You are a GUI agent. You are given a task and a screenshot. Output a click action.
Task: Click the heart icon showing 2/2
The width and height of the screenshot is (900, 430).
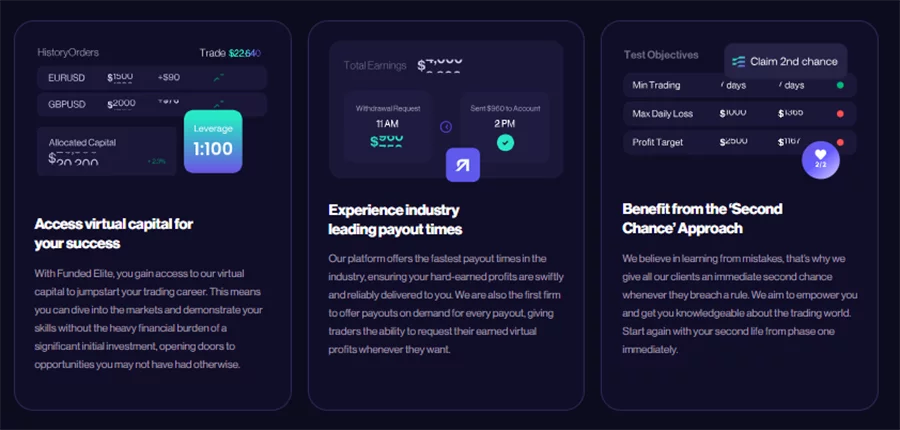(820, 160)
